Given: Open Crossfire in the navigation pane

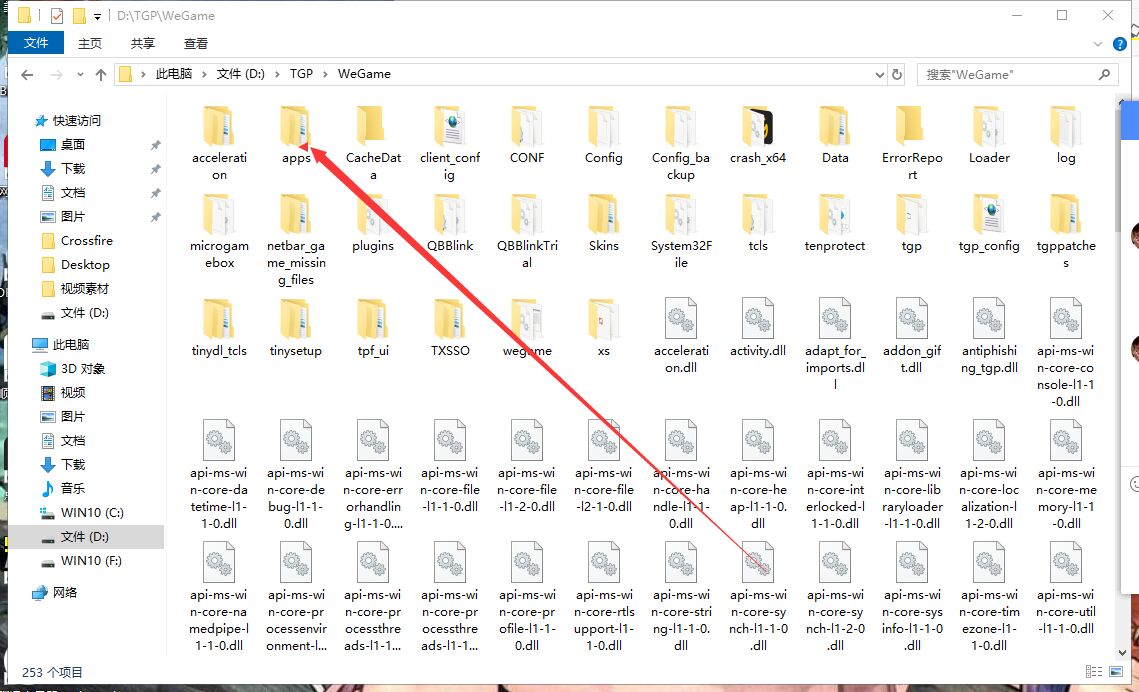Looking at the screenshot, I should 86,240.
